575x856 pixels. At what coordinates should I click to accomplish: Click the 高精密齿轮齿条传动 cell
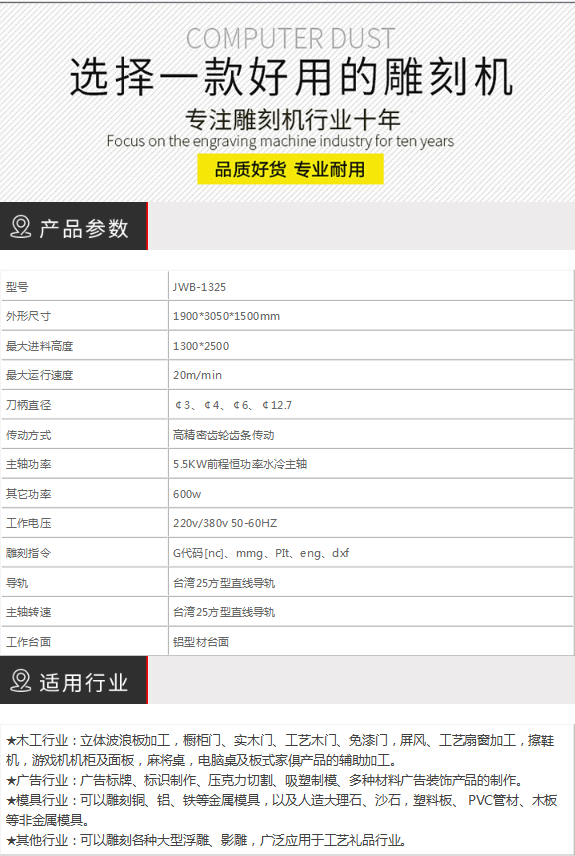click(223, 435)
